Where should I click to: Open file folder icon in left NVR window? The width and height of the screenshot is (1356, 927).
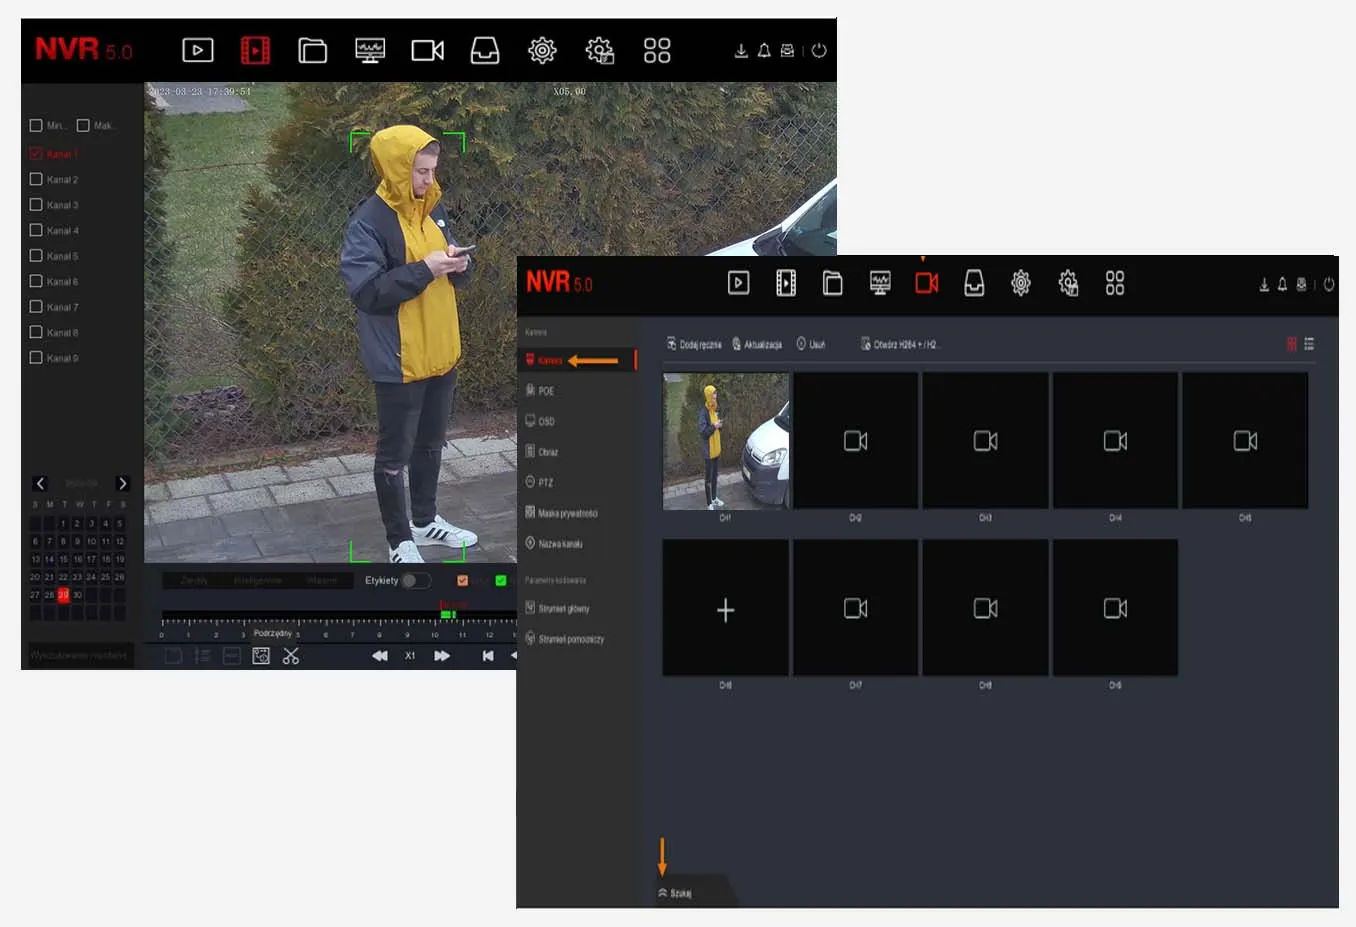[x=312, y=50]
